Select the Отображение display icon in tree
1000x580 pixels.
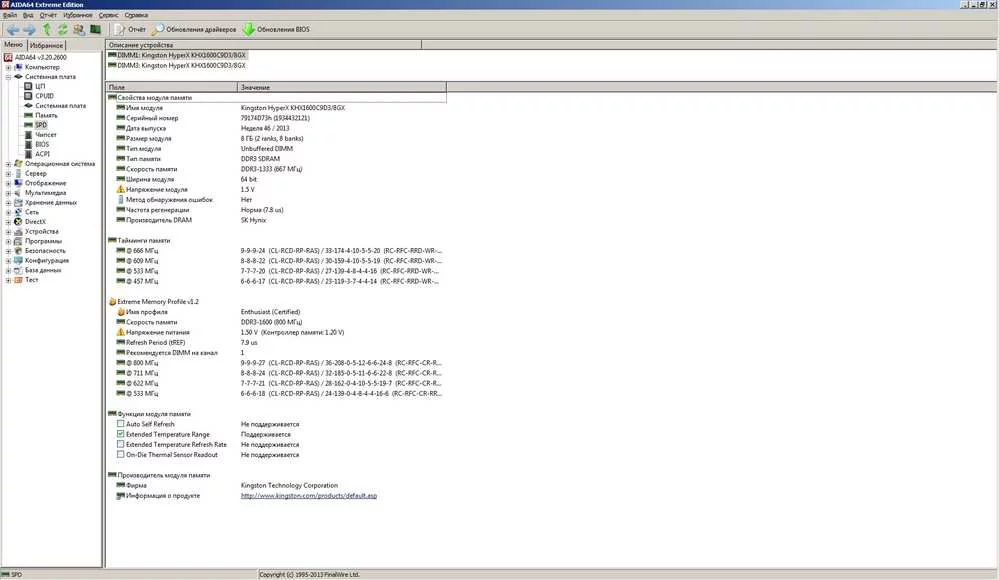pos(18,183)
